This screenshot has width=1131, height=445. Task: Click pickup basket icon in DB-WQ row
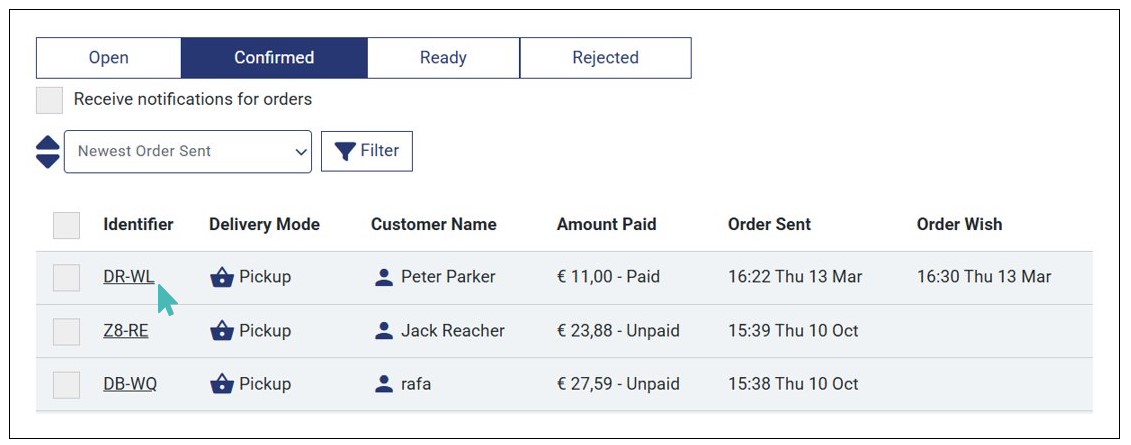click(222, 384)
